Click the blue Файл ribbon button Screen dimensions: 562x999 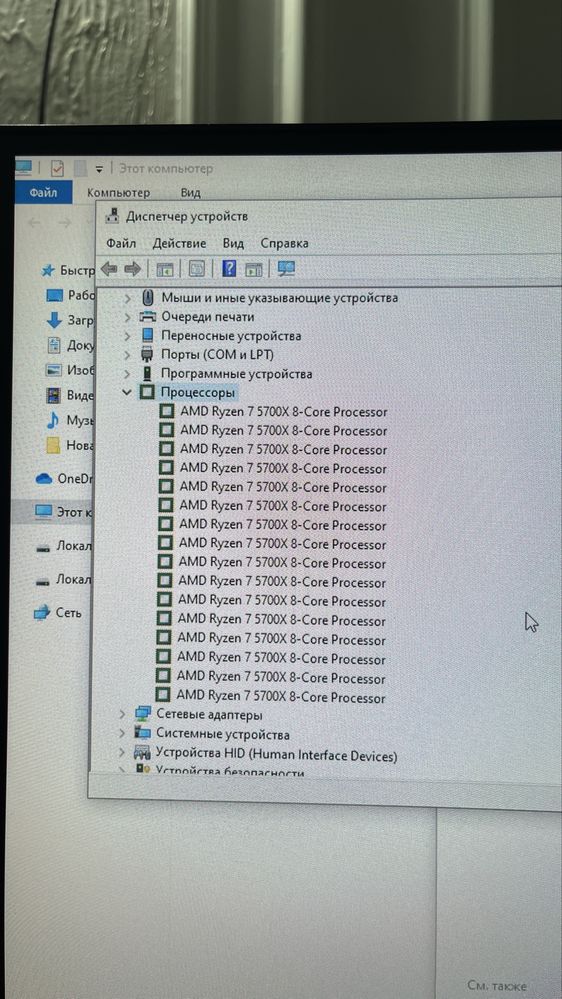pos(44,192)
